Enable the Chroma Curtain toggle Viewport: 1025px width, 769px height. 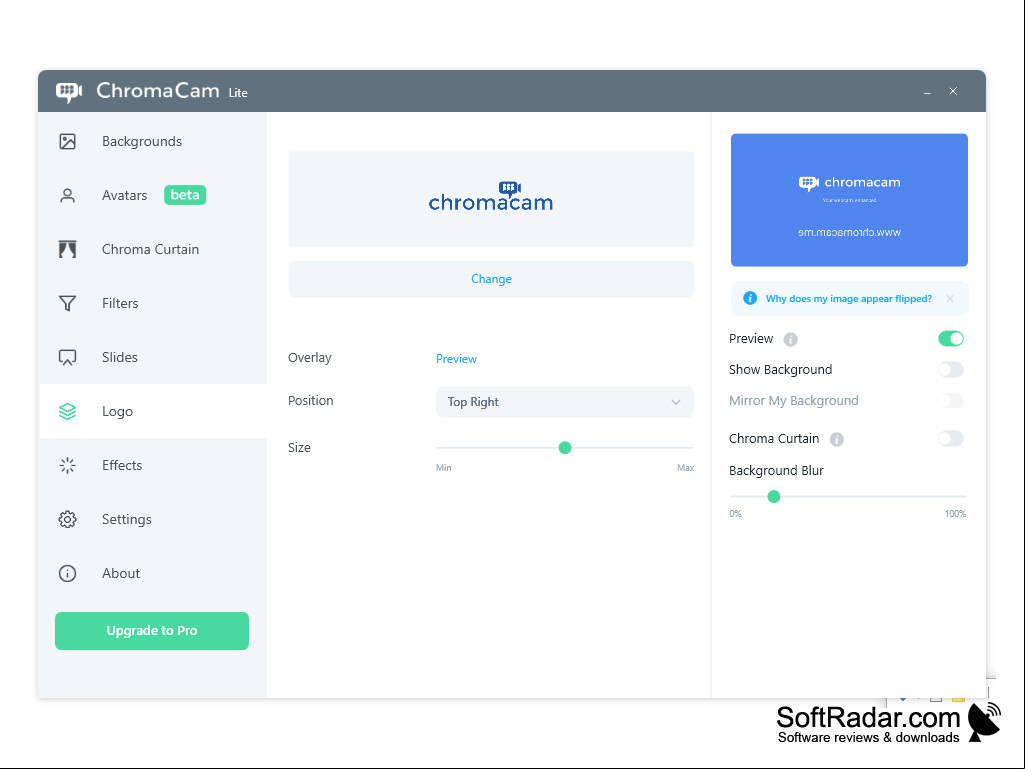(950, 438)
